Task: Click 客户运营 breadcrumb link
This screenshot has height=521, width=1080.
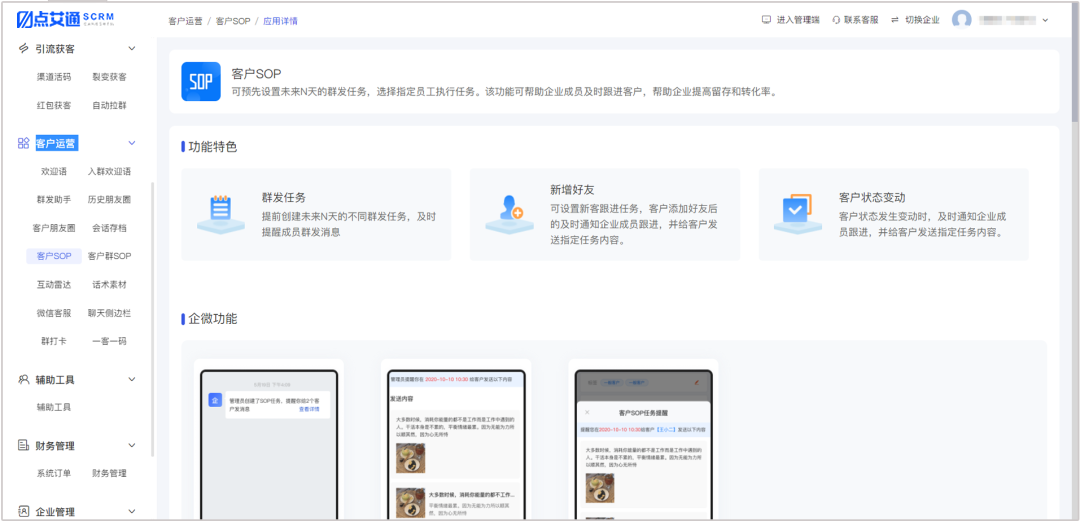Action: (185, 21)
